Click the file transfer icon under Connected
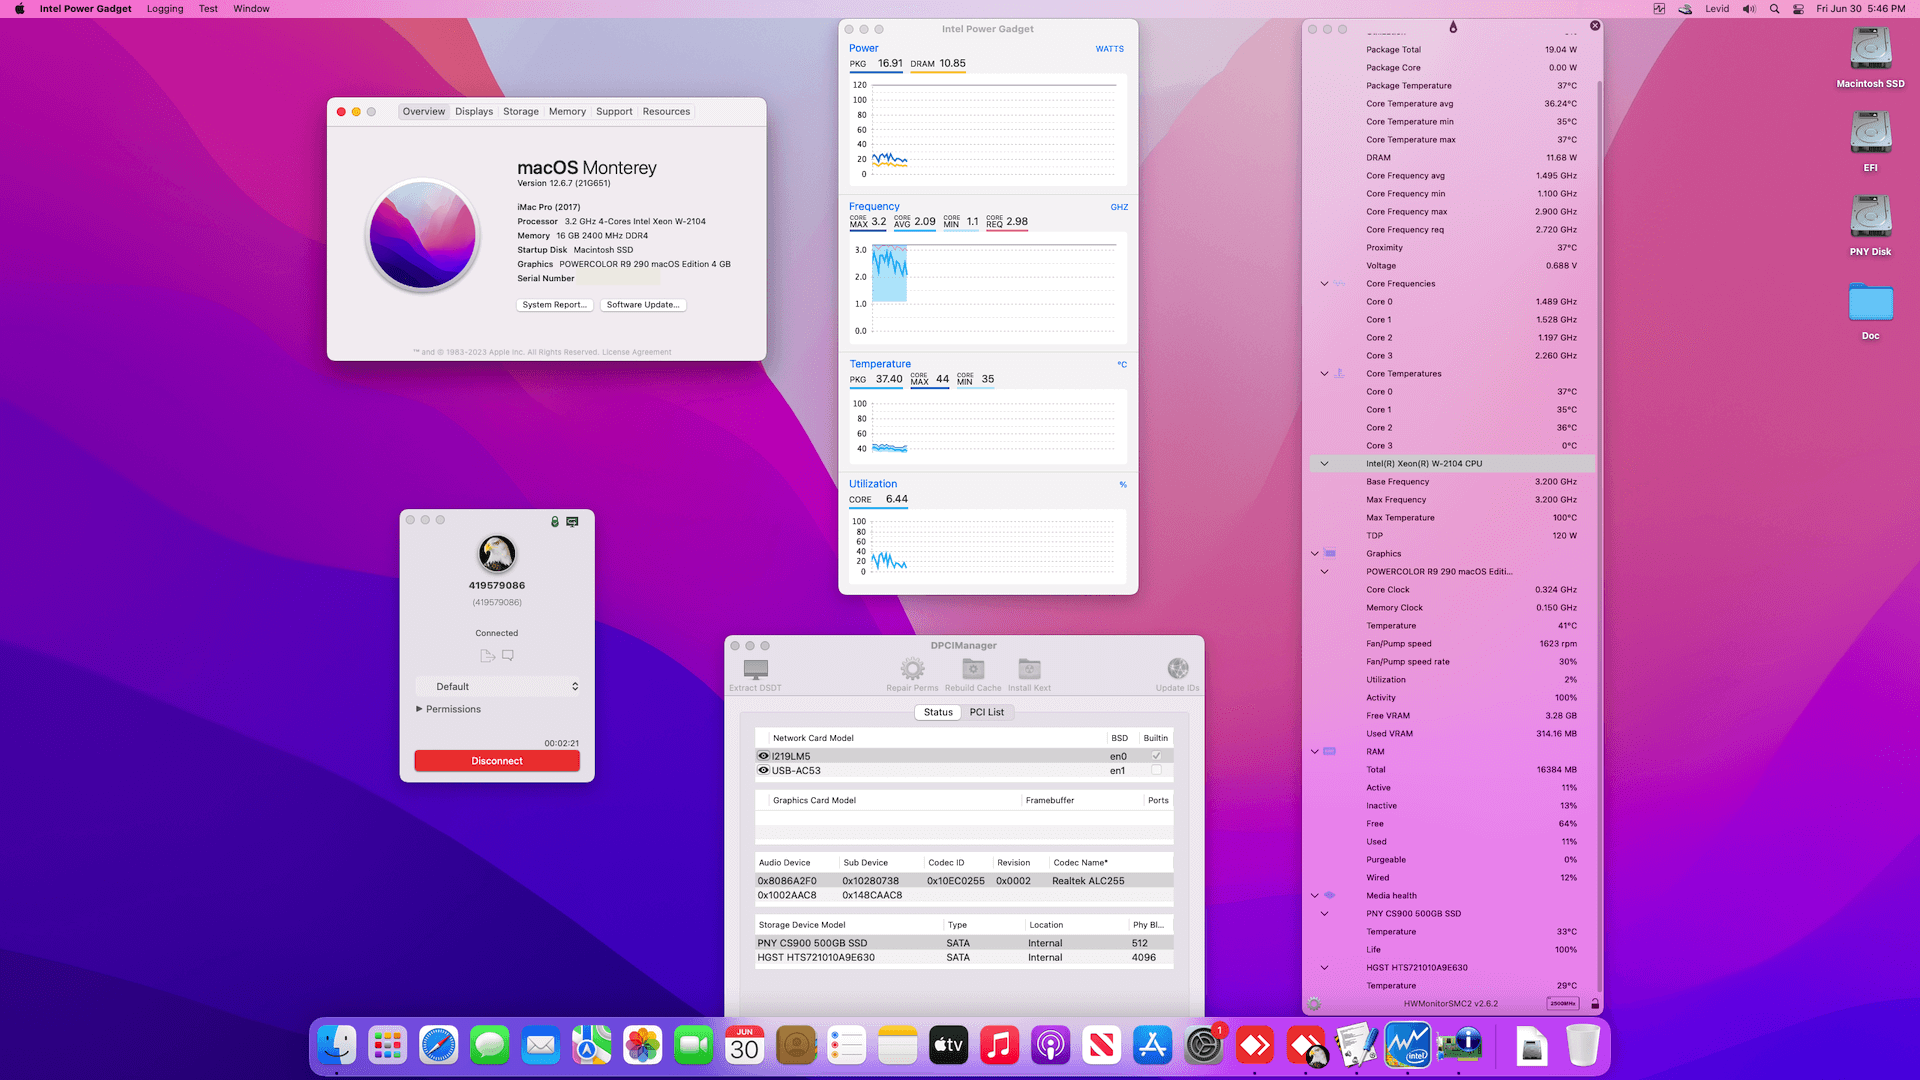The width and height of the screenshot is (1920, 1080). 487,656
